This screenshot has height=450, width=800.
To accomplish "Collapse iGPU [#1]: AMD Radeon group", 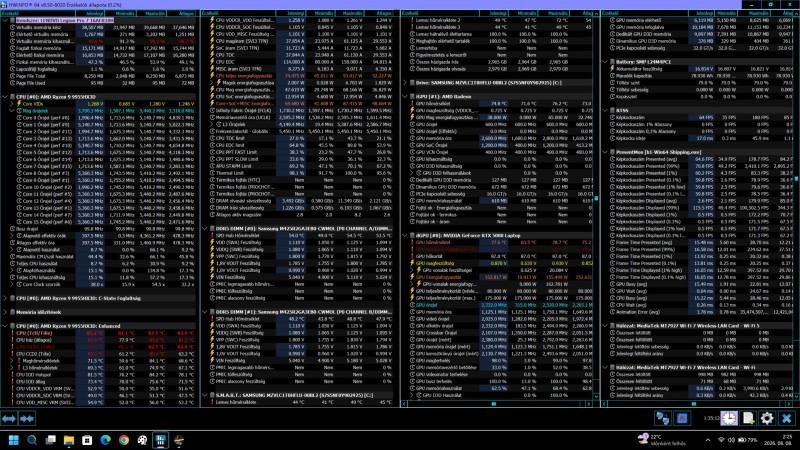I will pos(405,96).
